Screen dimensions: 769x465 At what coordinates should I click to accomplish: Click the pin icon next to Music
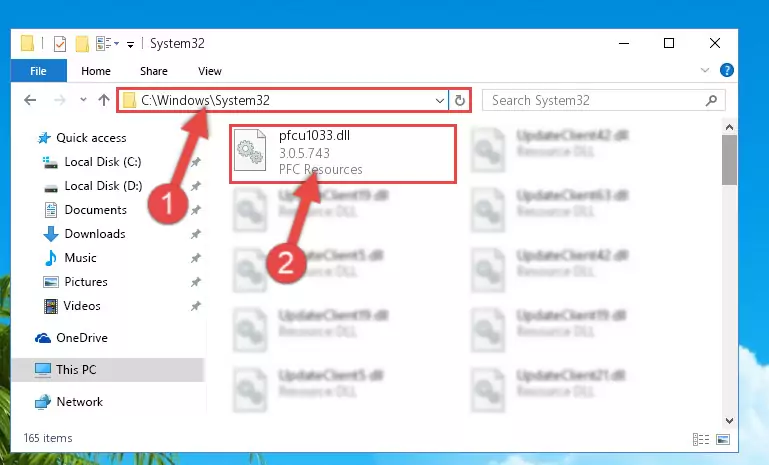(x=196, y=258)
